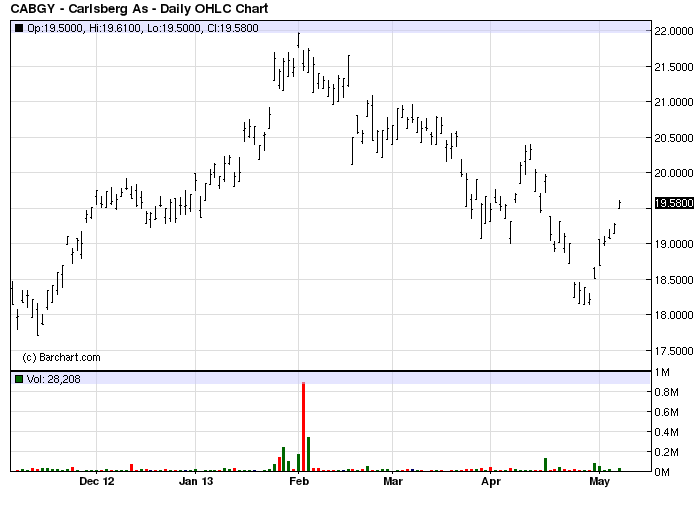Click the 'May' date axis label
The width and height of the screenshot is (700, 512).
coord(599,481)
